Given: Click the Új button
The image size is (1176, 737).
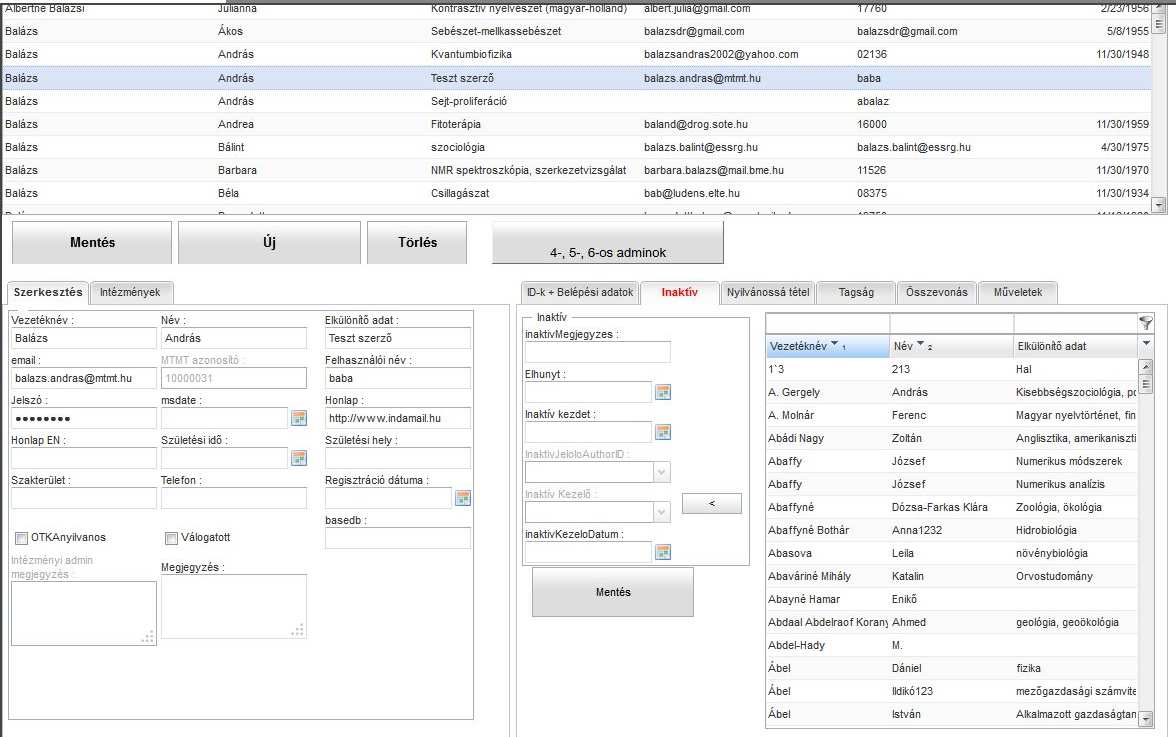Looking at the screenshot, I should coord(269,242).
